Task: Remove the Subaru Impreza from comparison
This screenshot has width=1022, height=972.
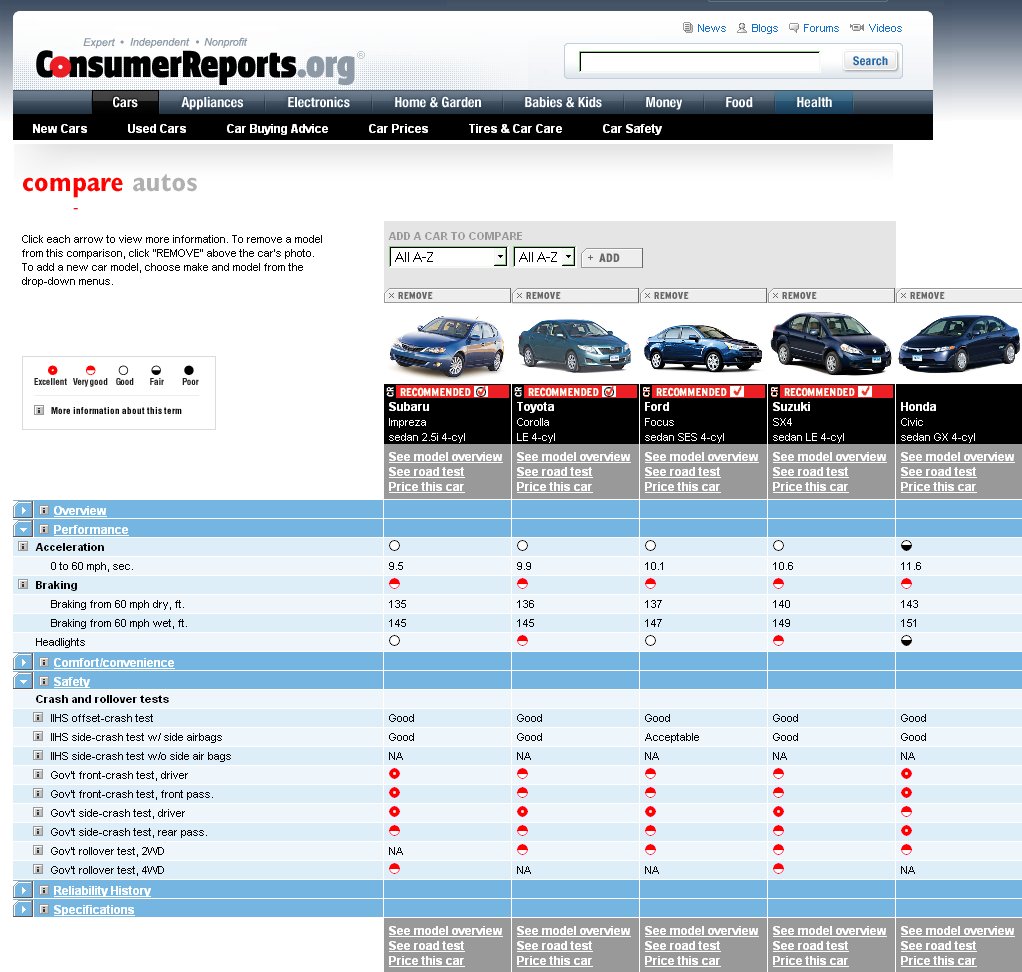Action: point(411,296)
